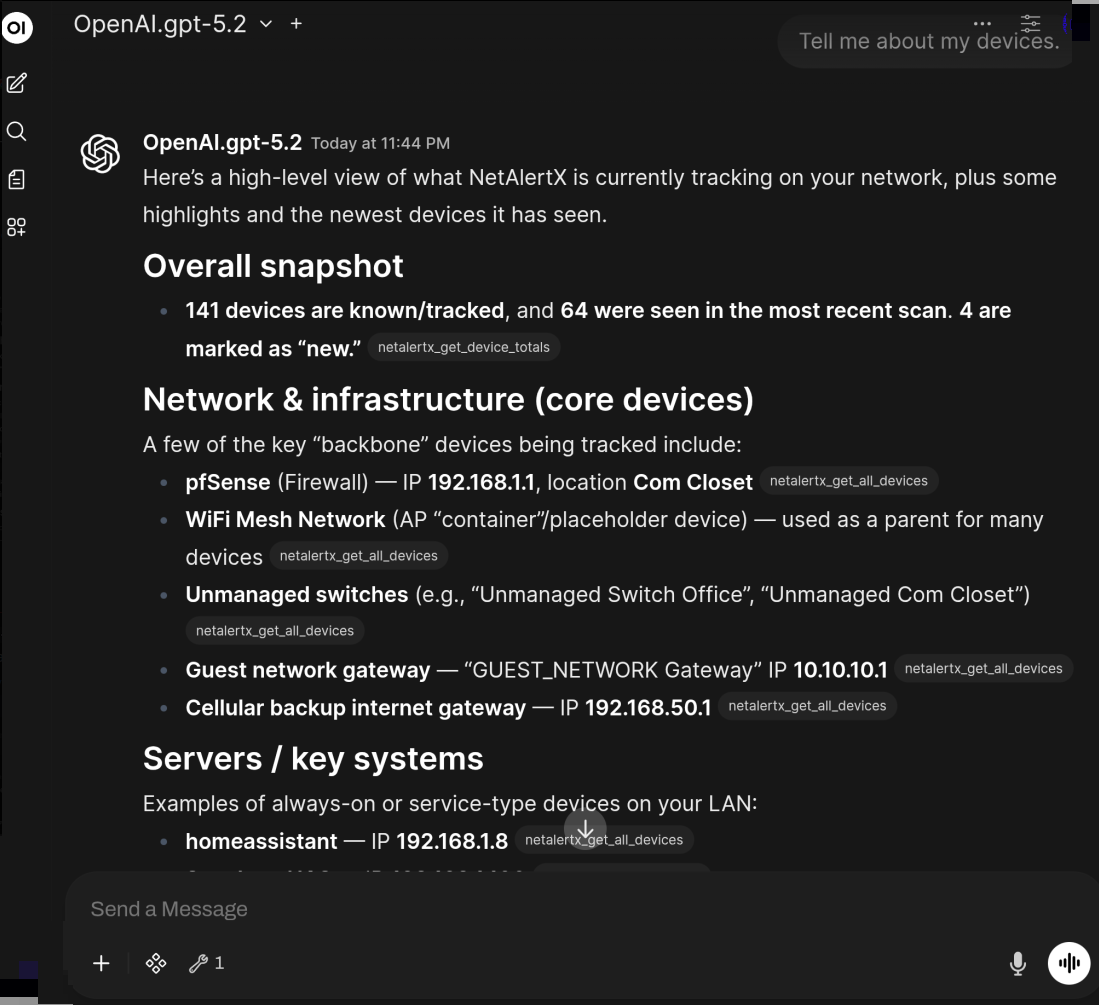1099x1005 pixels.
Task: Expand the netalertx_get_device_totals tool call
Action: (463, 347)
